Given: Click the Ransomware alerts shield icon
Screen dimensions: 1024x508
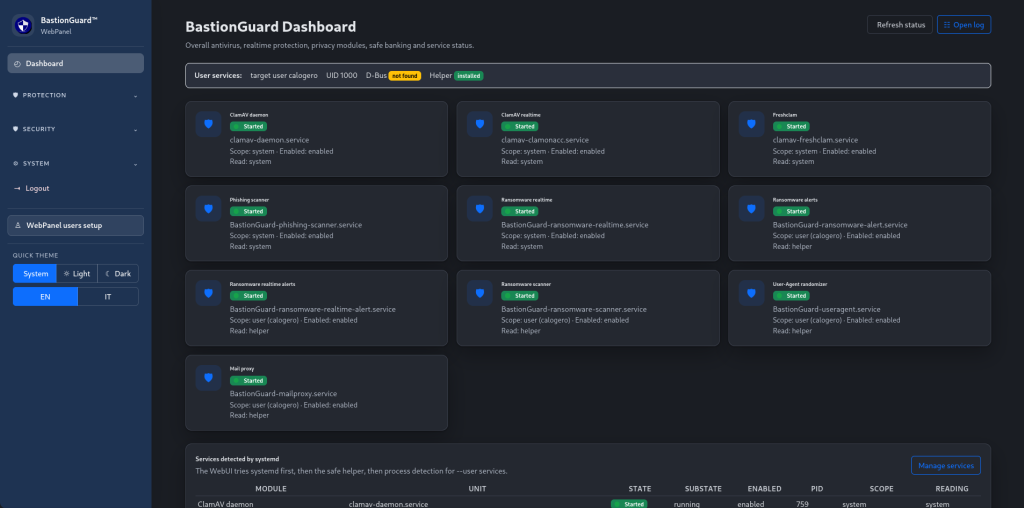Looking at the screenshot, I should [752, 209].
